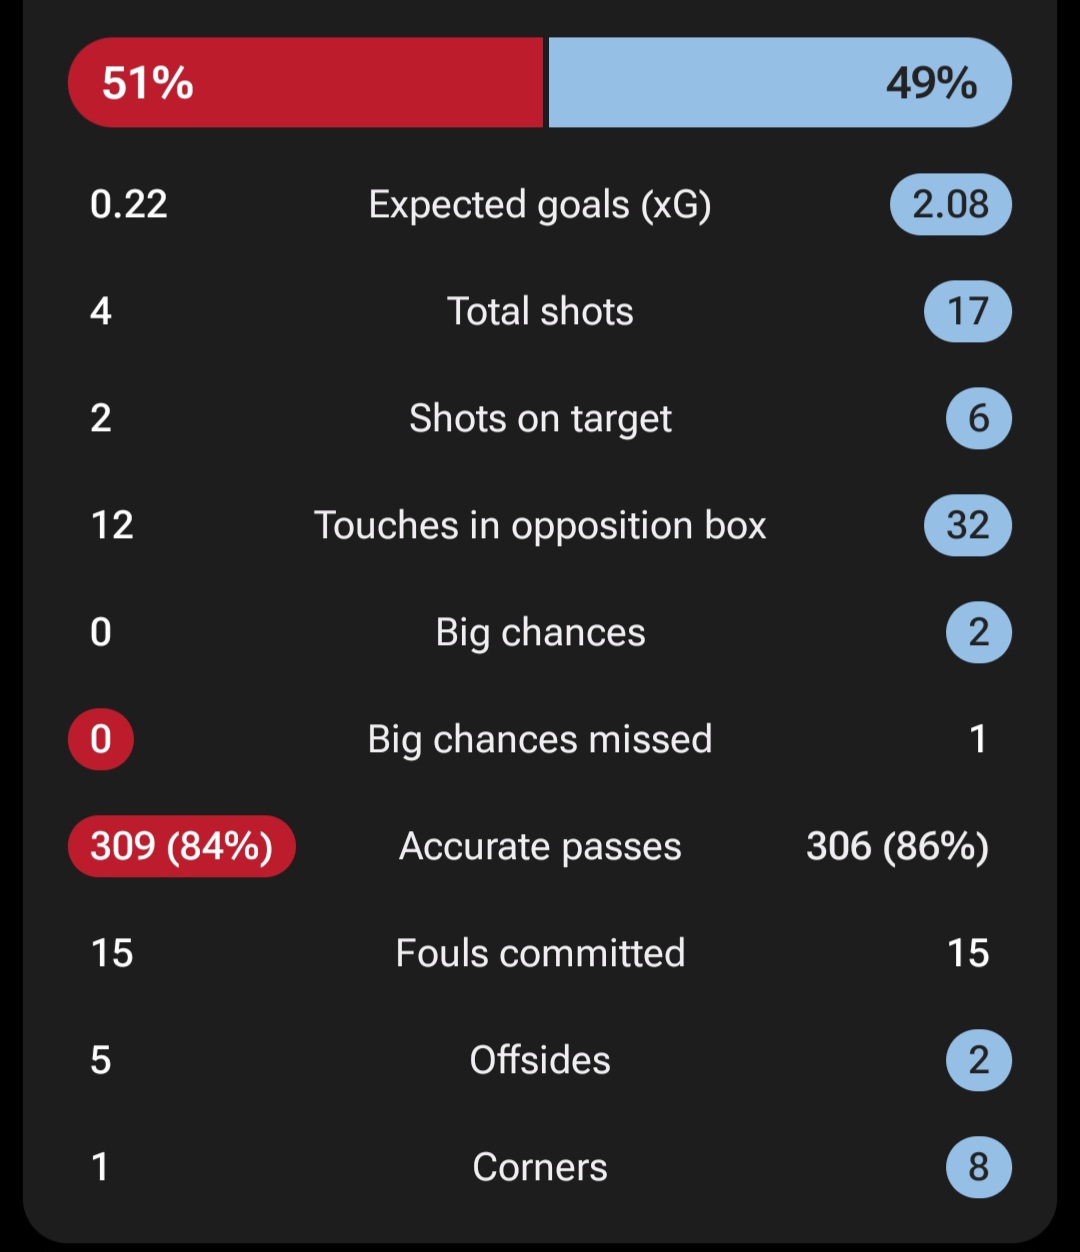Screen dimensions: 1080x1252
Task: Click the Touches in opposition box label
Action: click(x=540, y=526)
